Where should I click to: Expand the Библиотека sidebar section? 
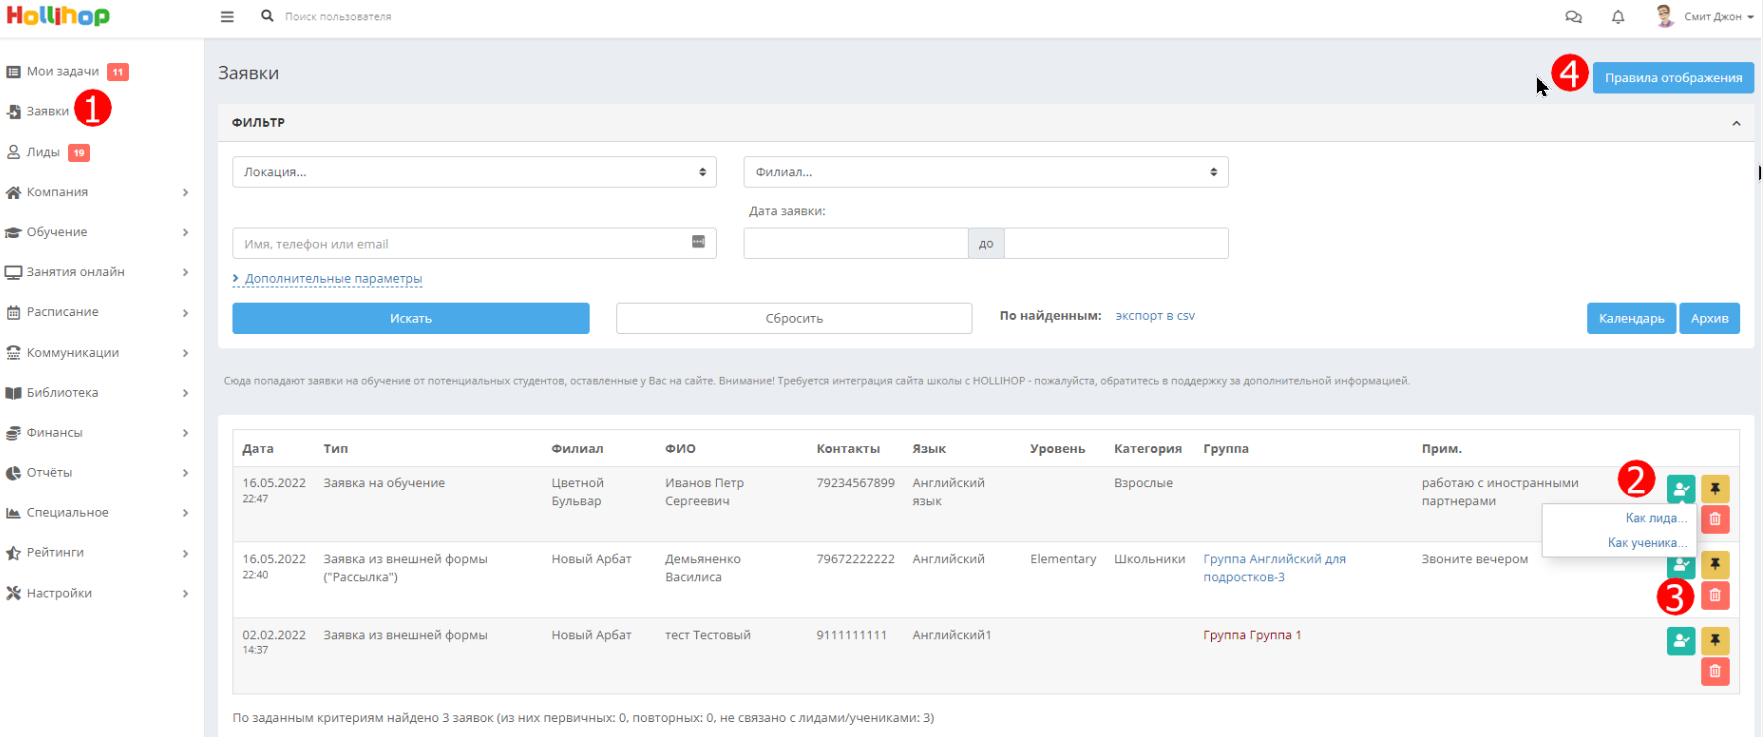coord(98,393)
